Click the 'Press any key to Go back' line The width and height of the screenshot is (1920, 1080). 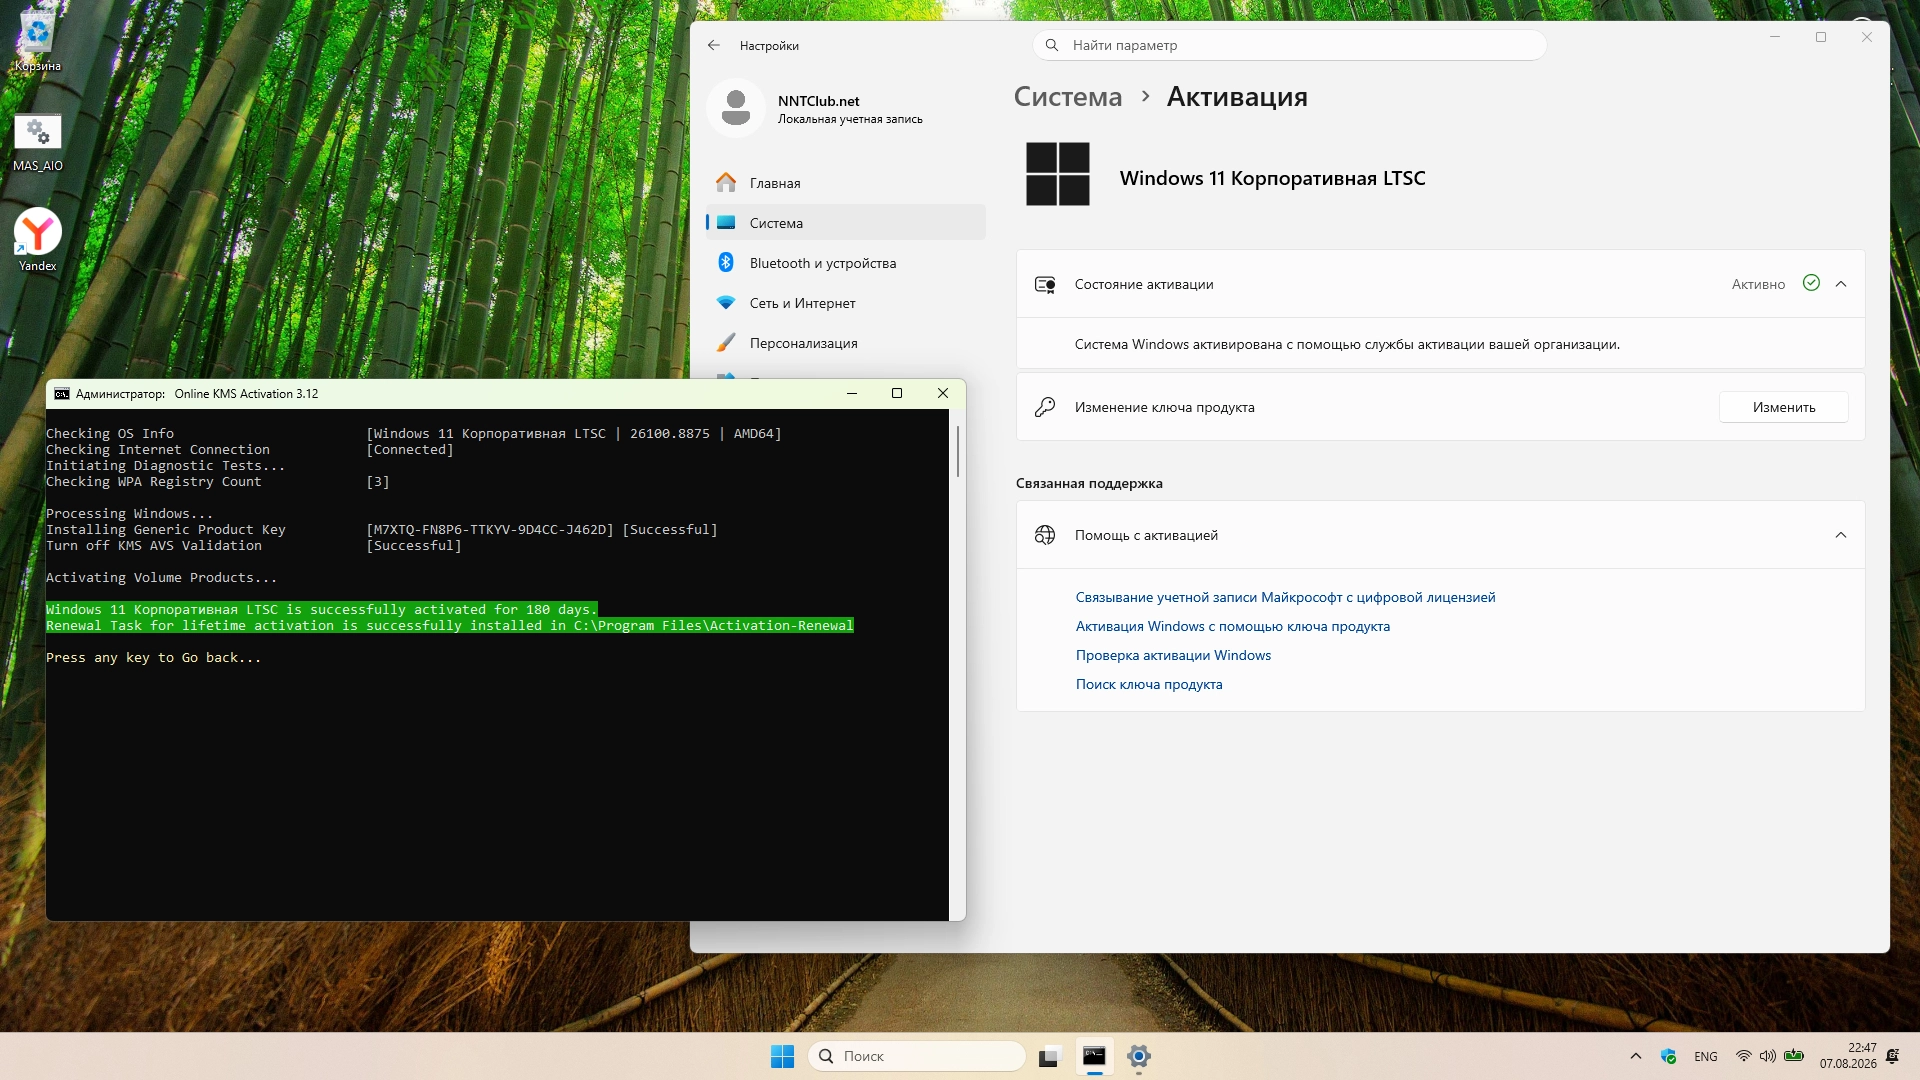153,658
